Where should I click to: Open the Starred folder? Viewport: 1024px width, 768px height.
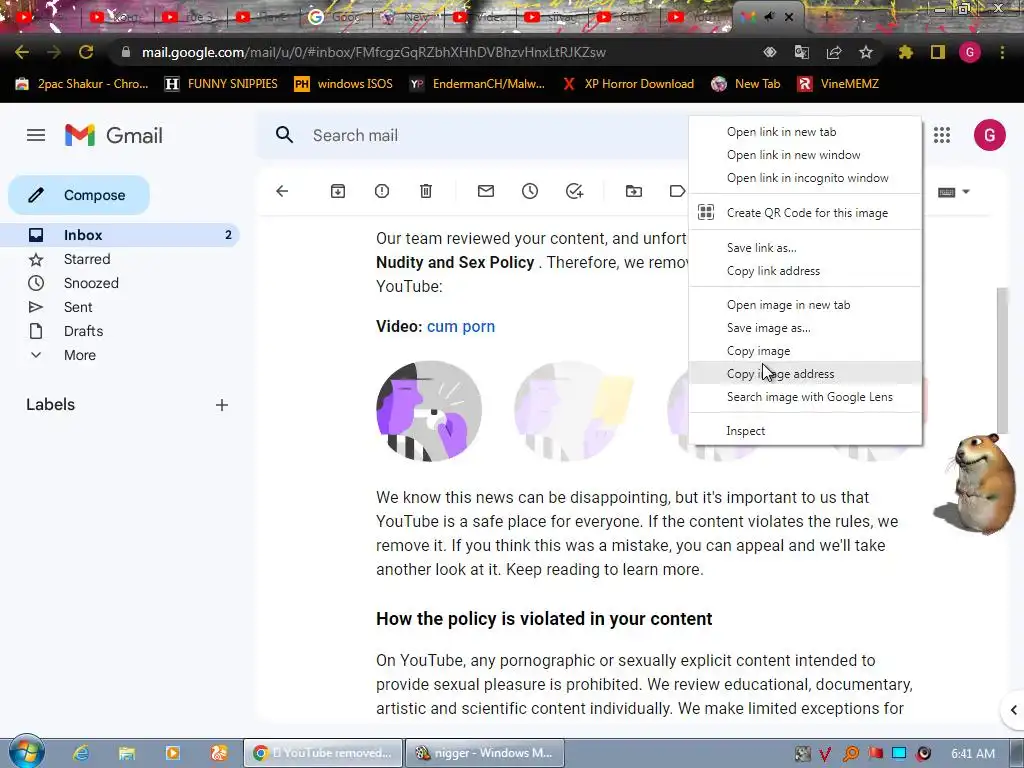[120, 259]
